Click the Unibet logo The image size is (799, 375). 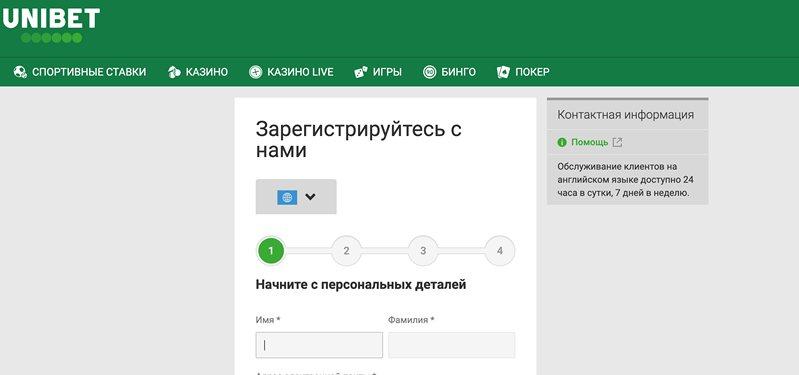(x=51, y=24)
